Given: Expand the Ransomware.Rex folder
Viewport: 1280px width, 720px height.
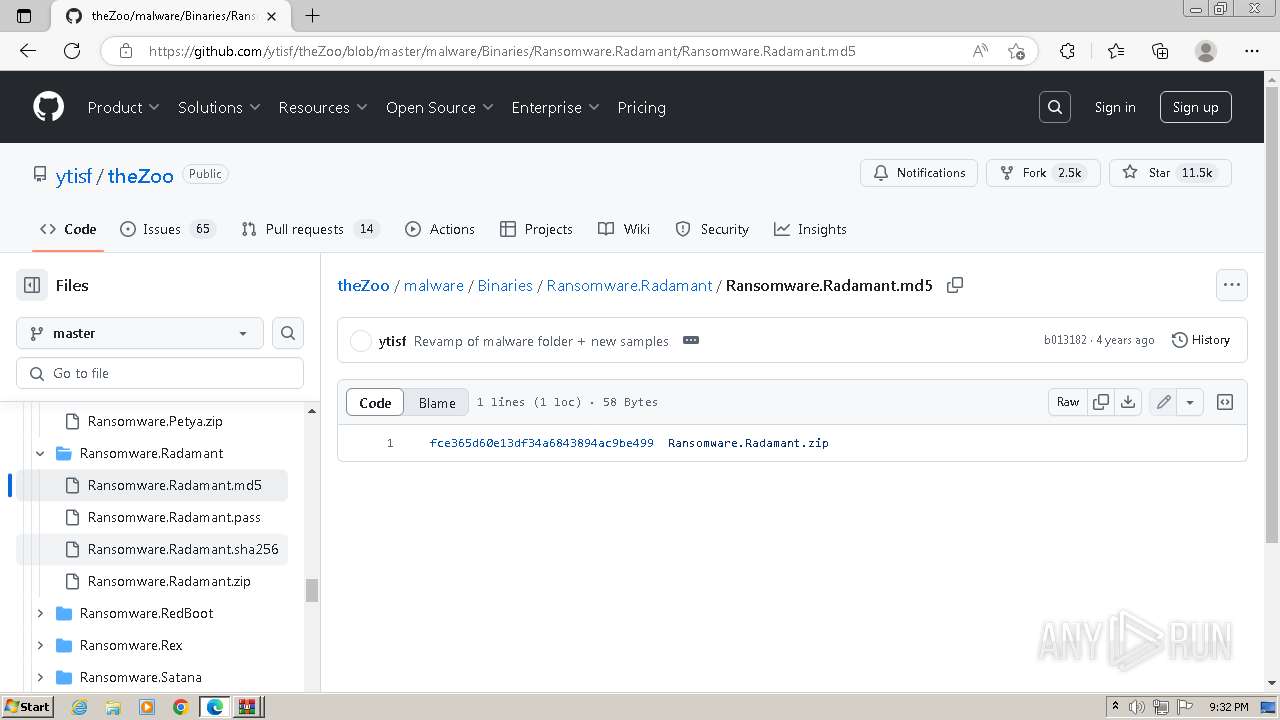Looking at the screenshot, I should click(x=40, y=645).
